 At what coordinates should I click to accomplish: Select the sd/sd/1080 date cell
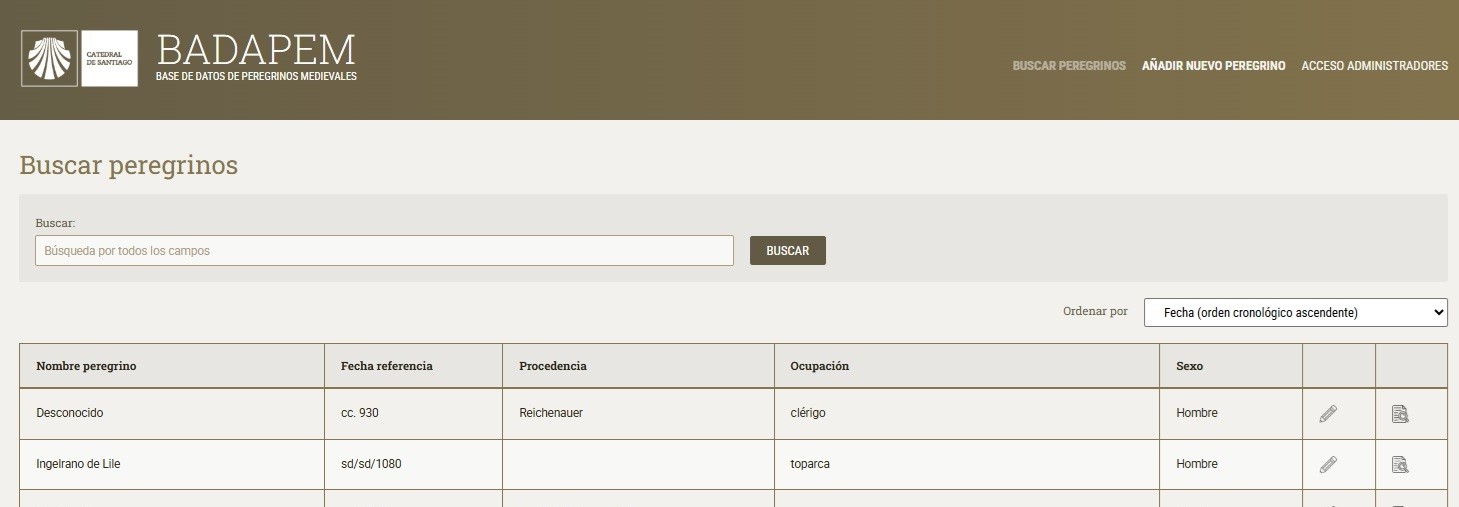click(x=413, y=464)
